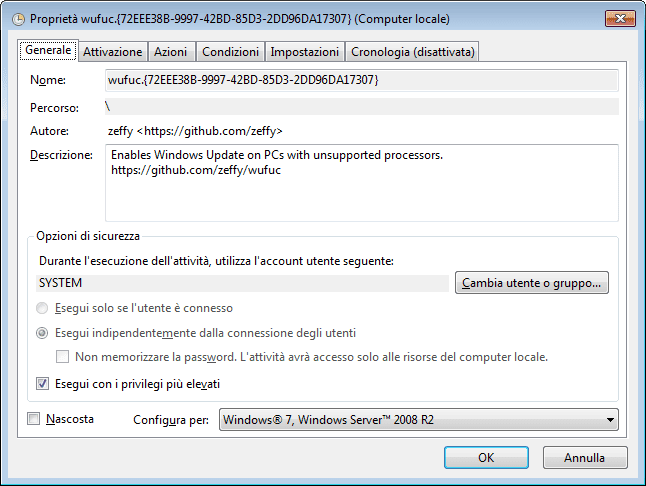646x486 pixels.
Task: Click the Autore field value
Action: tap(195, 131)
